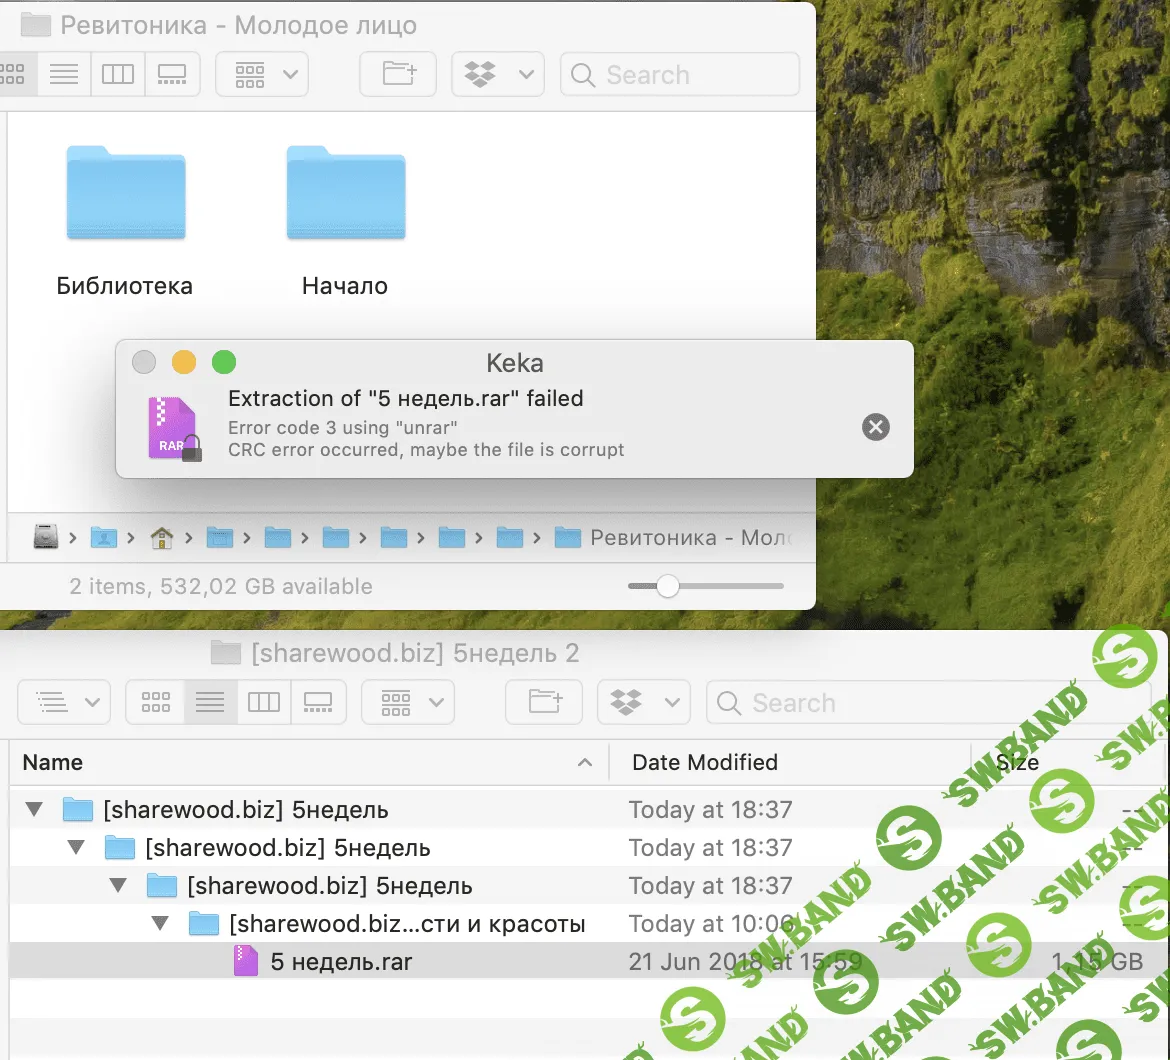Collapse the [sharewood.biz...сти и красоты folder
This screenshot has height=1060, width=1170.
pyautogui.click(x=161, y=923)
